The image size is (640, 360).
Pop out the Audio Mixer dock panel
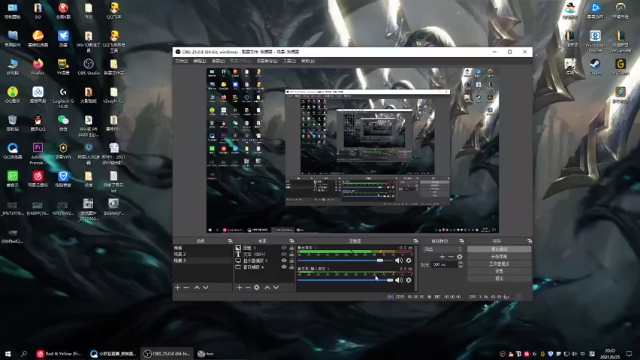(x=416, y=241)
